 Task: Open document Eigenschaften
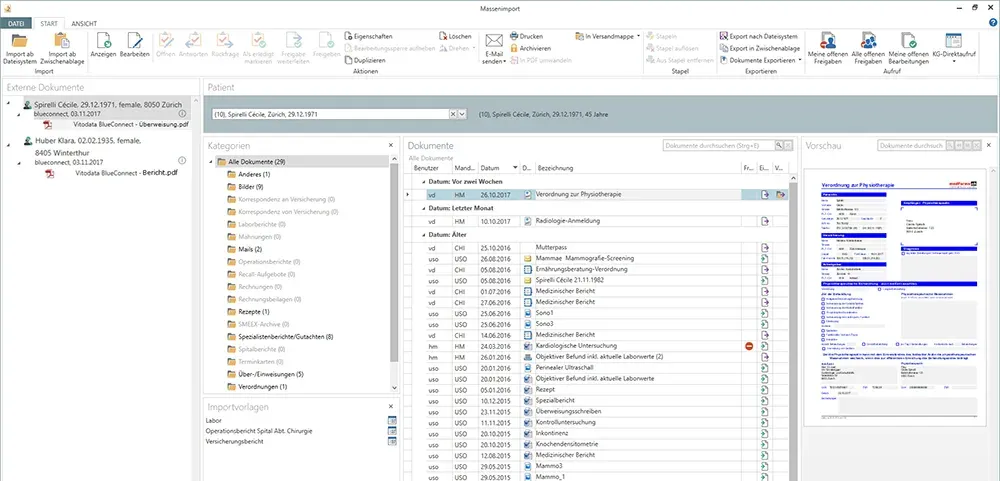tap(368, 36)
